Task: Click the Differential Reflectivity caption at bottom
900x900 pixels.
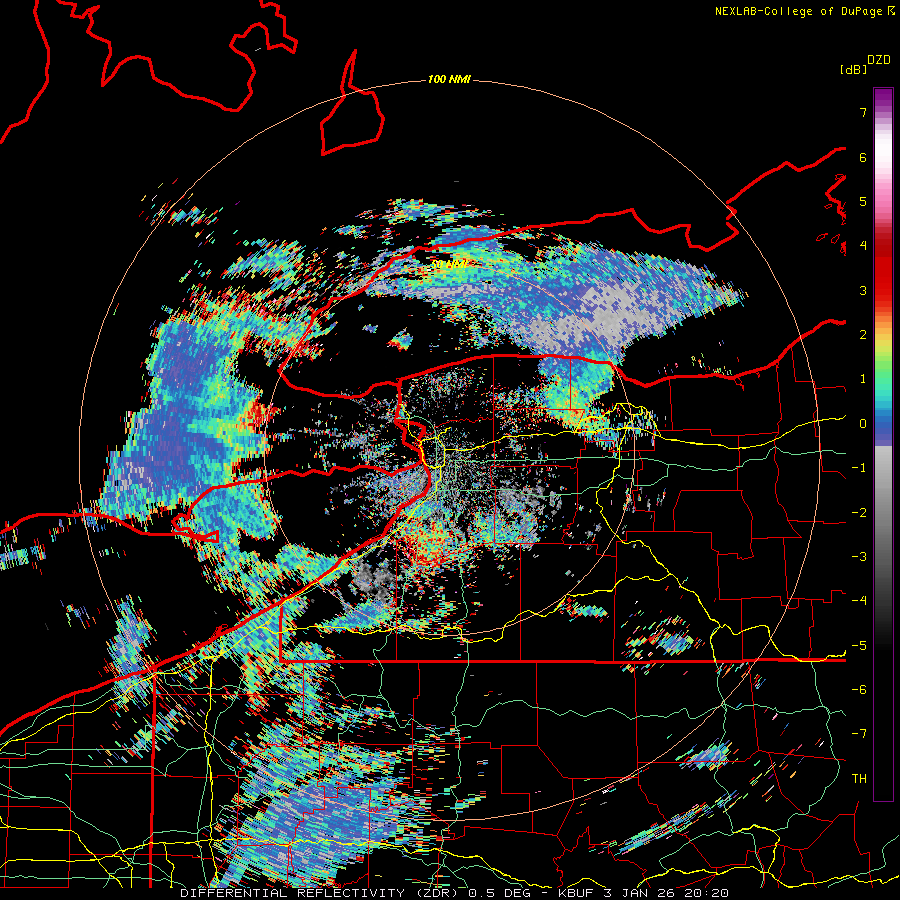Action: [455, 893]
